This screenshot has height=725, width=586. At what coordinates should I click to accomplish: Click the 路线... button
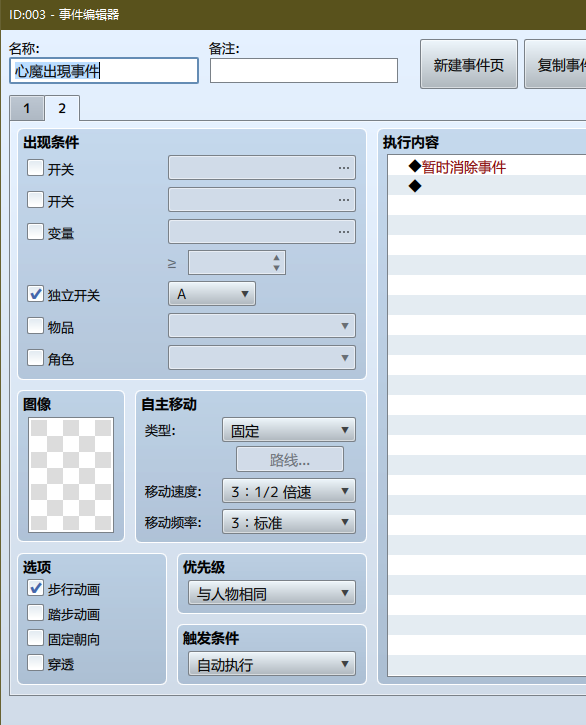pos(290,460)
